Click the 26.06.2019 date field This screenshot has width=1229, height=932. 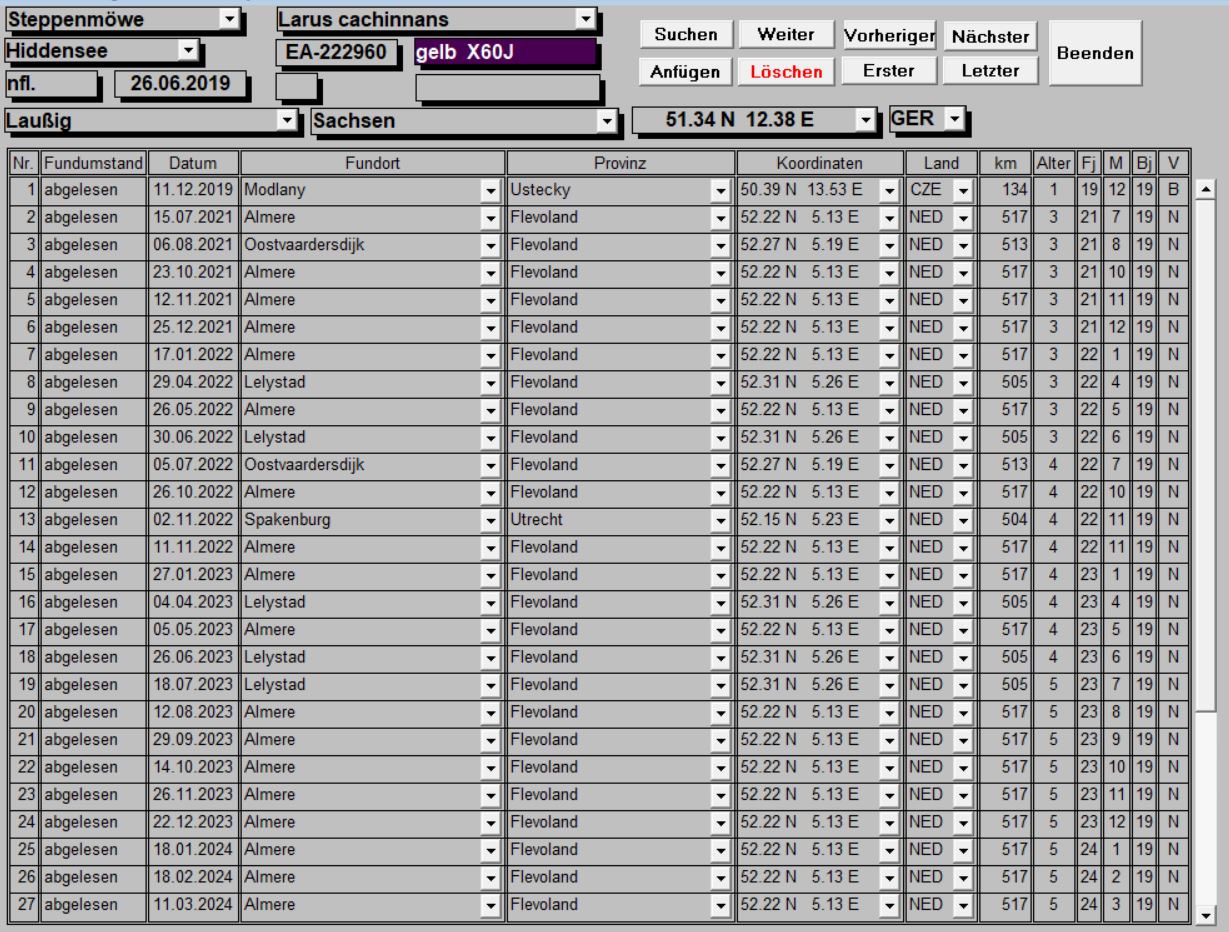(x=180, y=84)
